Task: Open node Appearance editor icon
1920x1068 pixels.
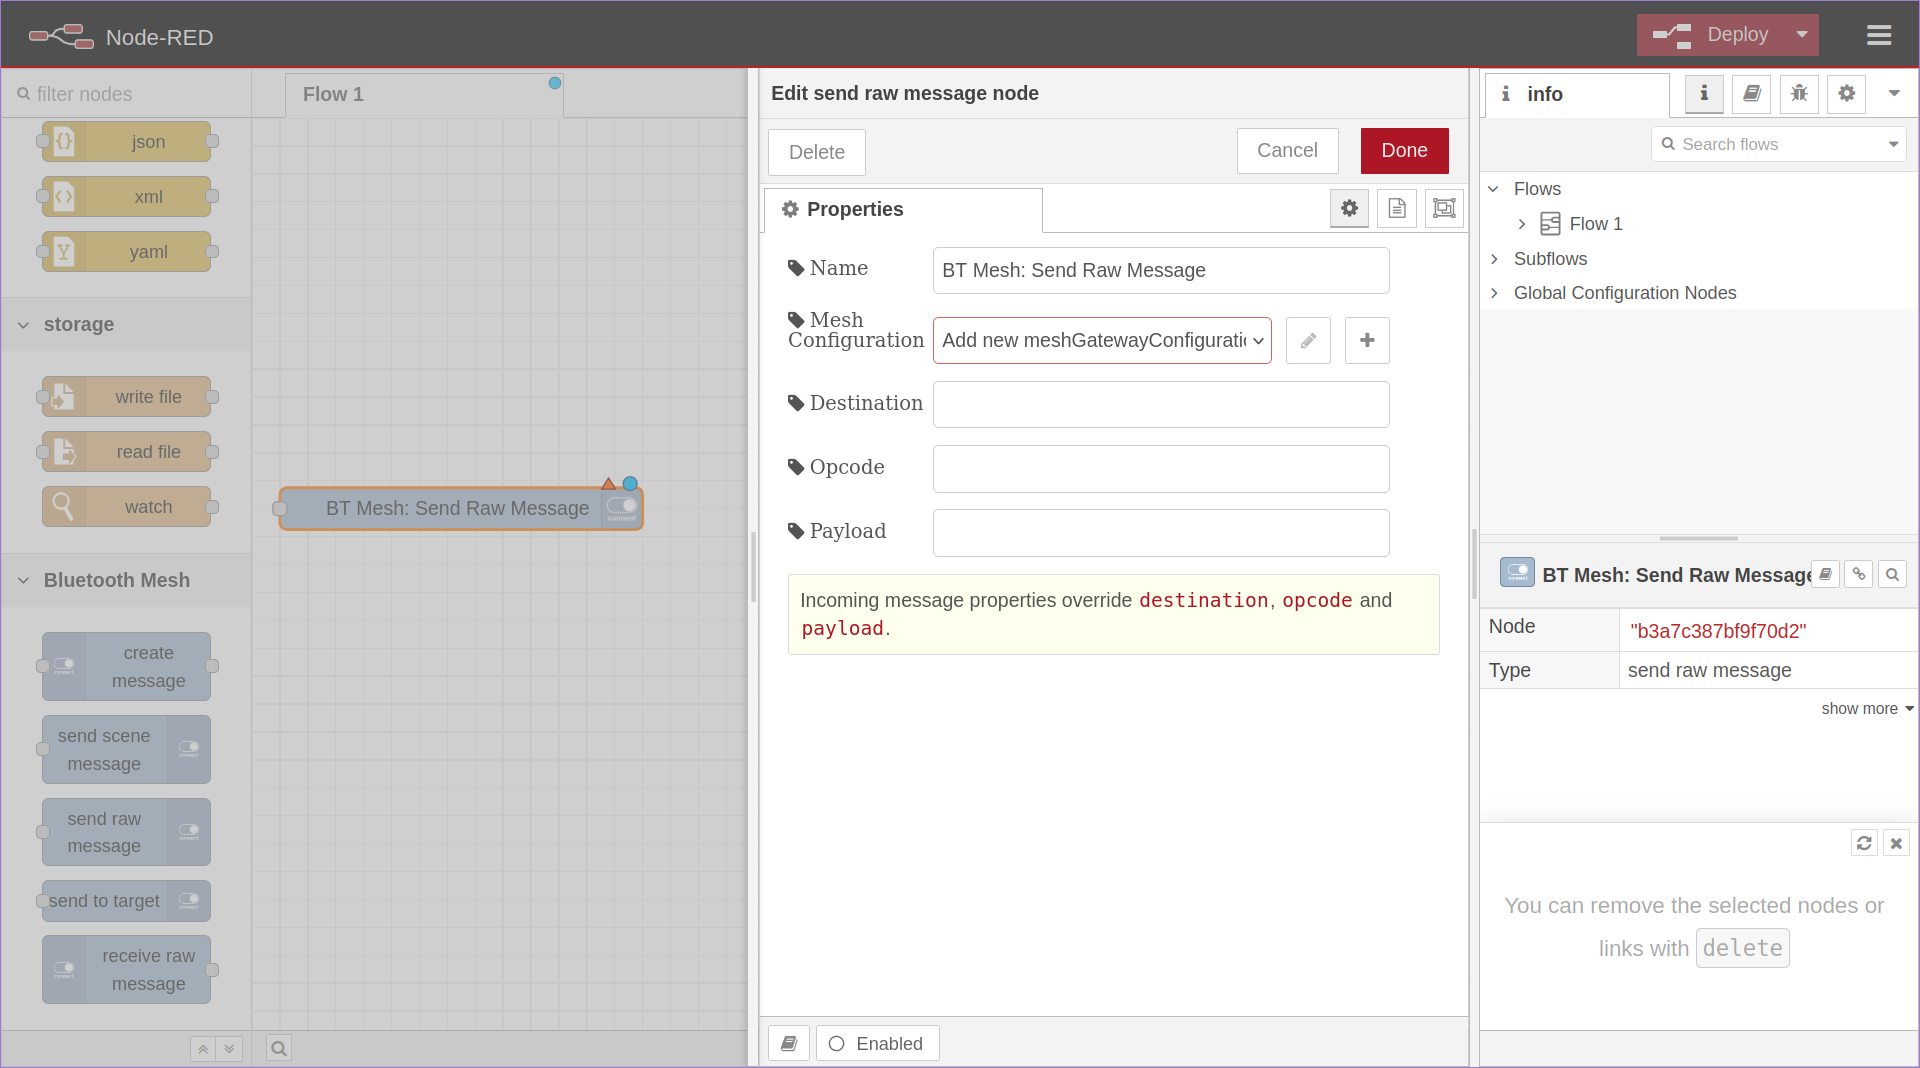Action: coord(1443,209)
